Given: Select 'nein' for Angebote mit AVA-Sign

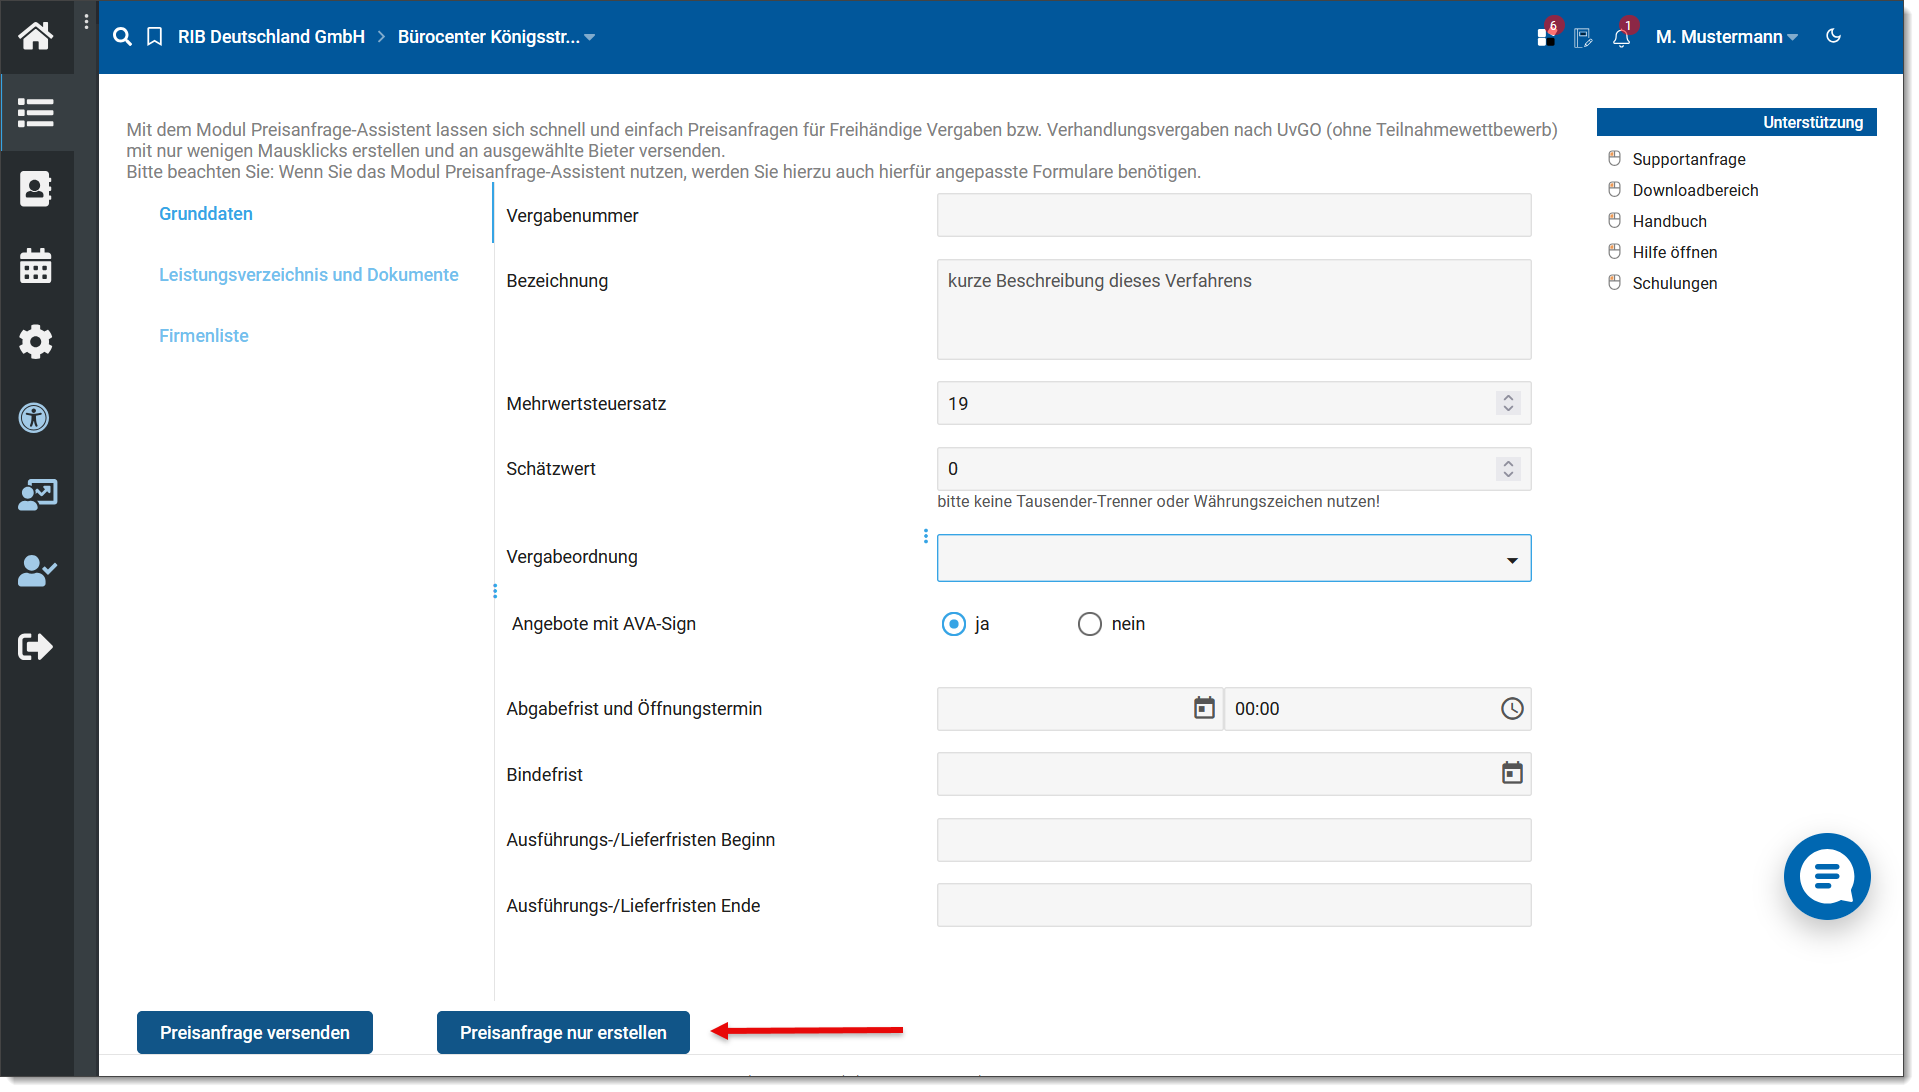Looking at the screenshot, I should (x=1089, y=624).
